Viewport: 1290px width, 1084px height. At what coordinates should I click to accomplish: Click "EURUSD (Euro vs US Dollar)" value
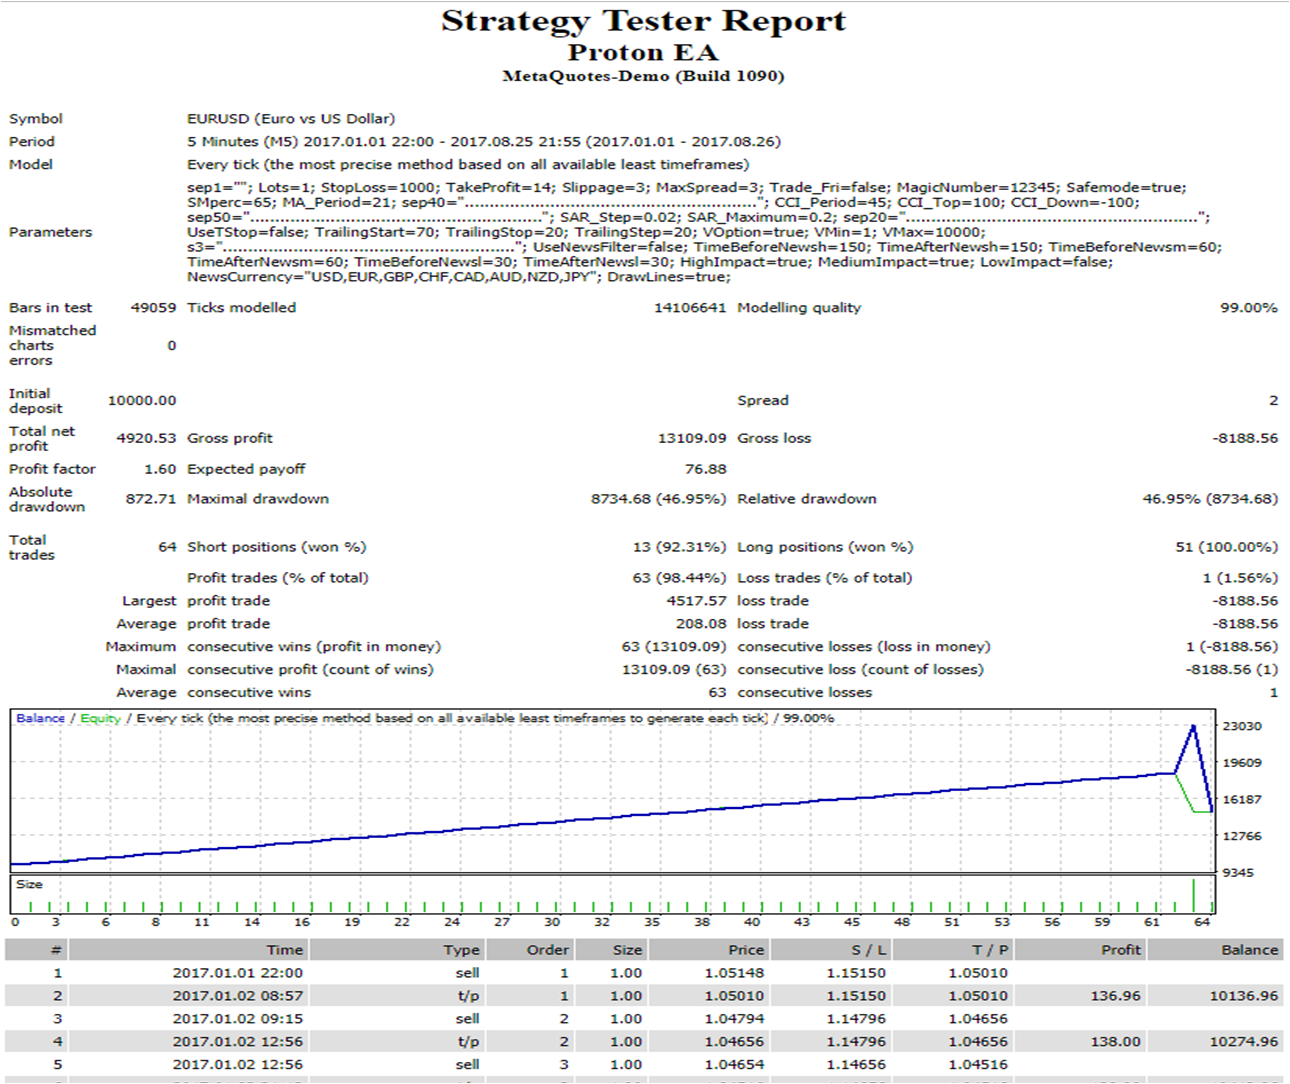pos(291,119)
